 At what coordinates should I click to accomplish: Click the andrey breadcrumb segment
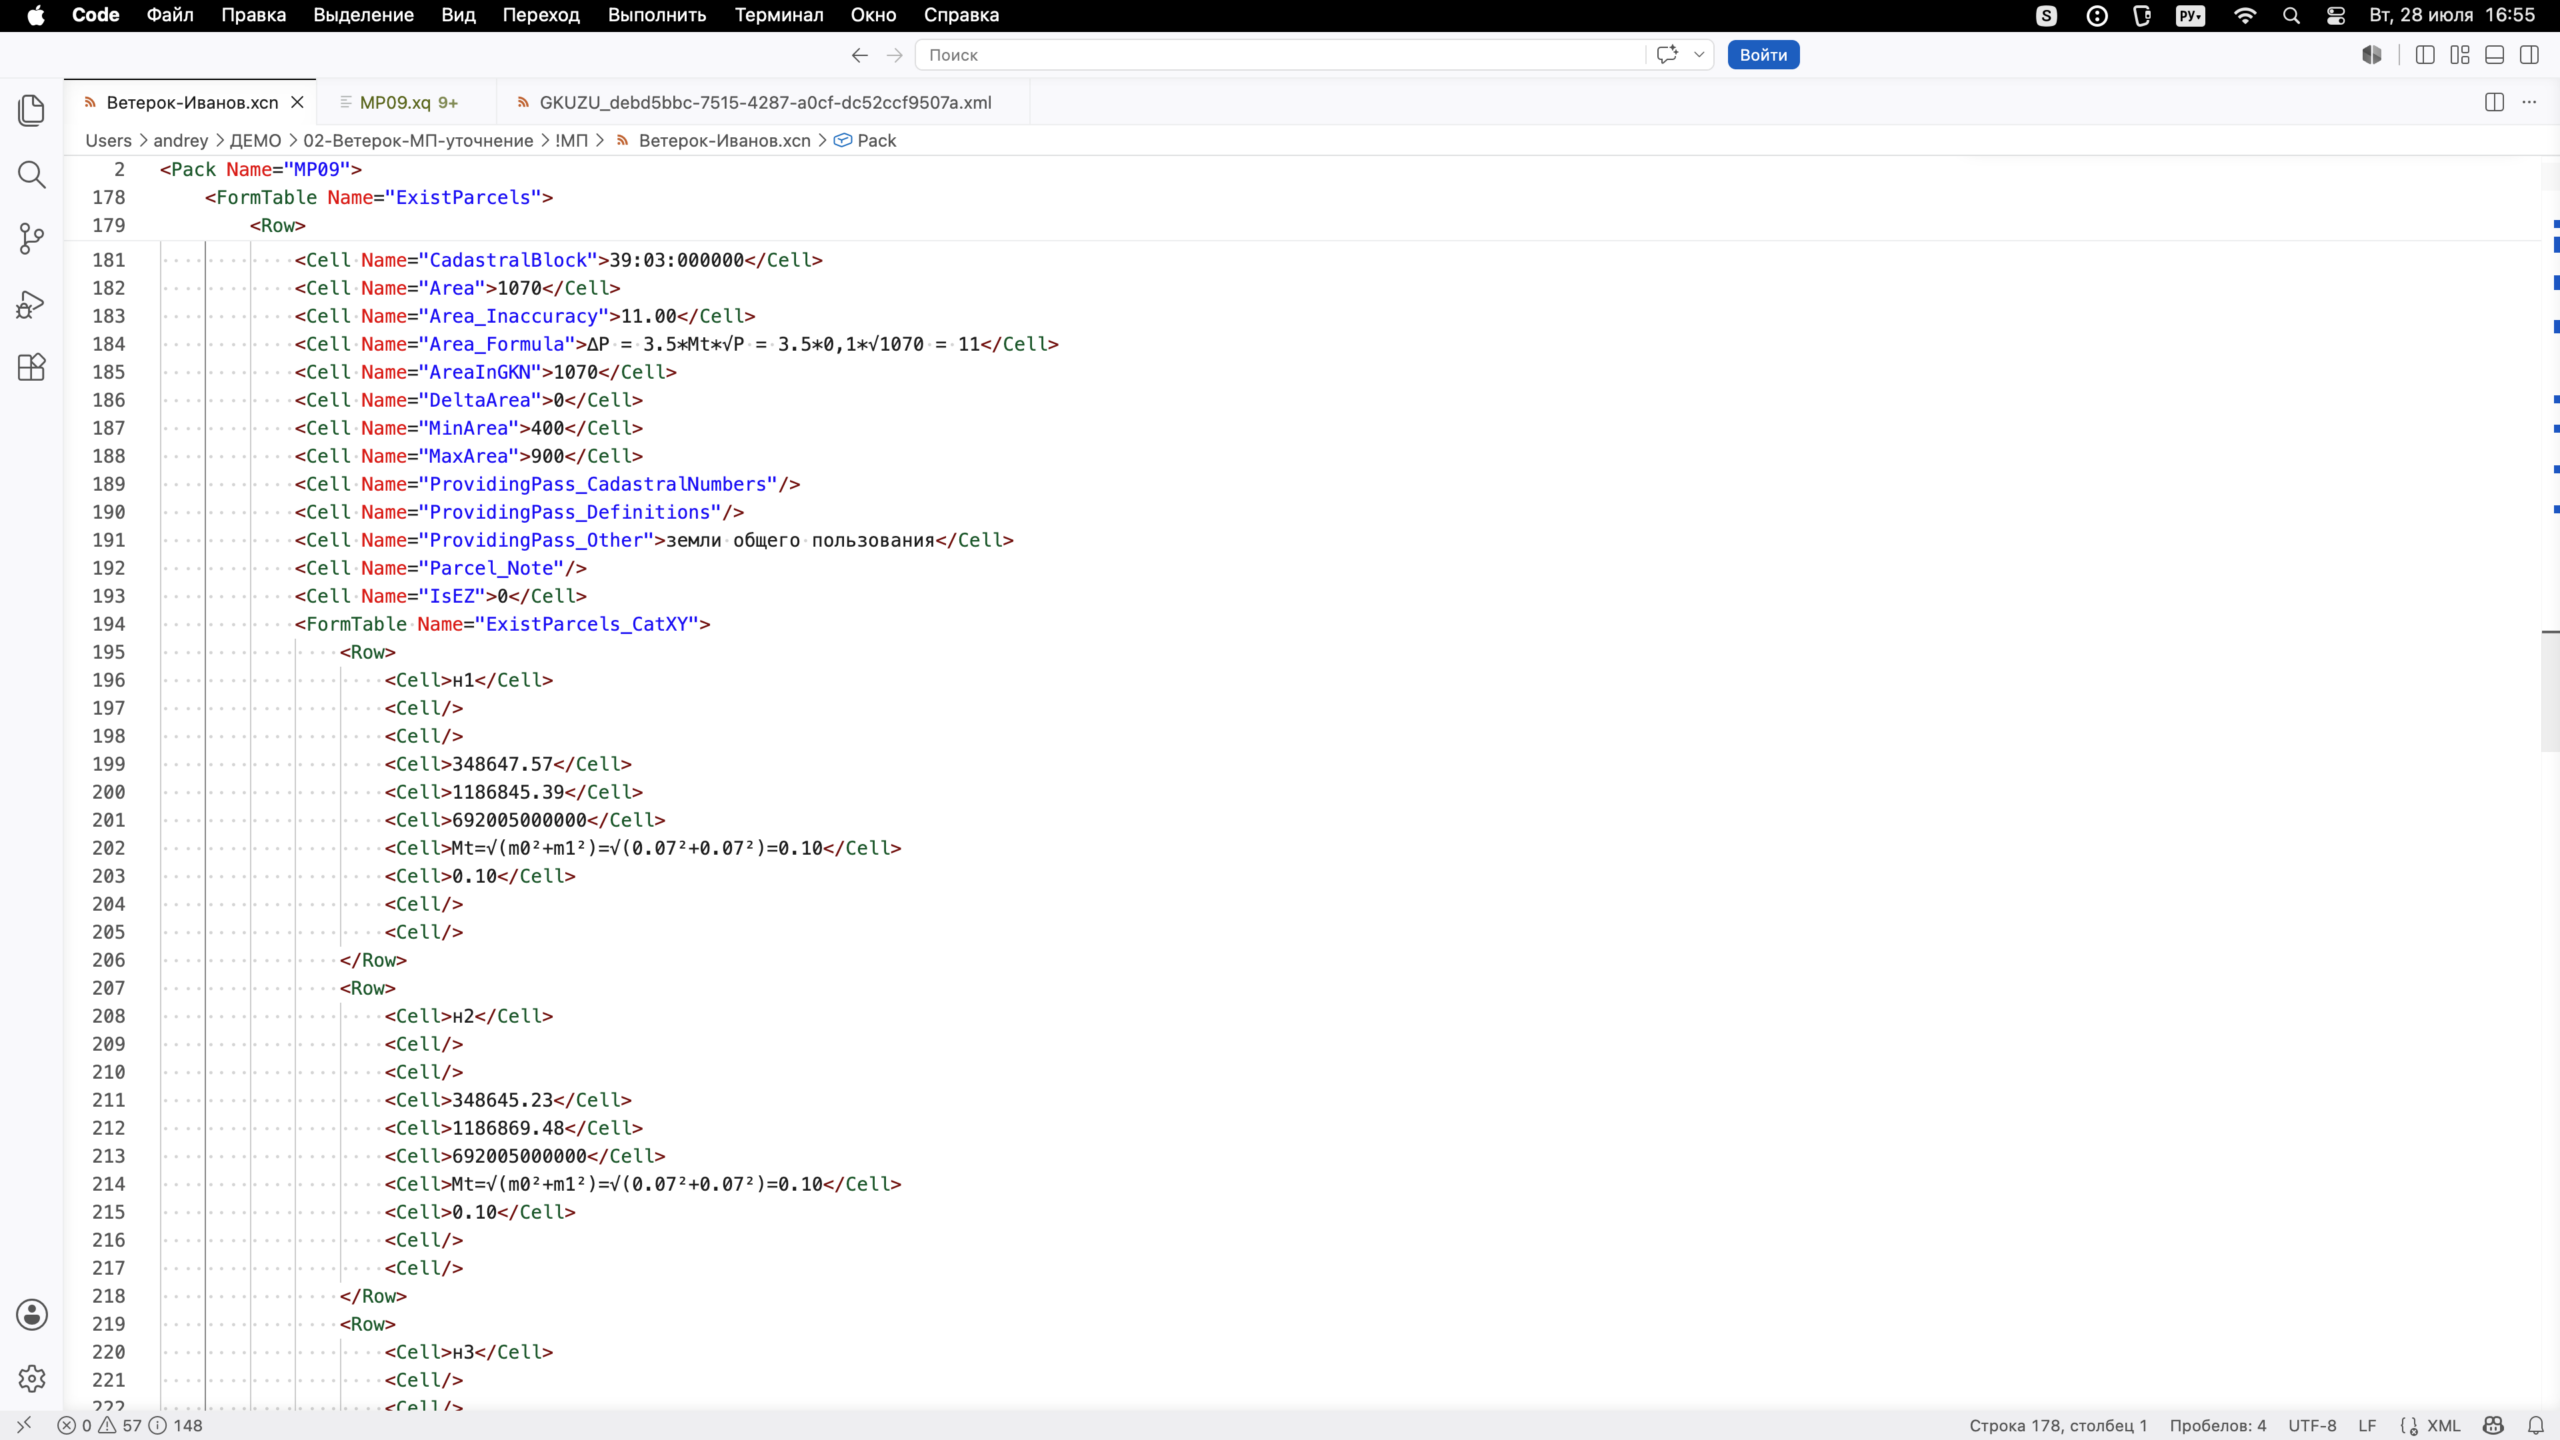pos(180,141)
